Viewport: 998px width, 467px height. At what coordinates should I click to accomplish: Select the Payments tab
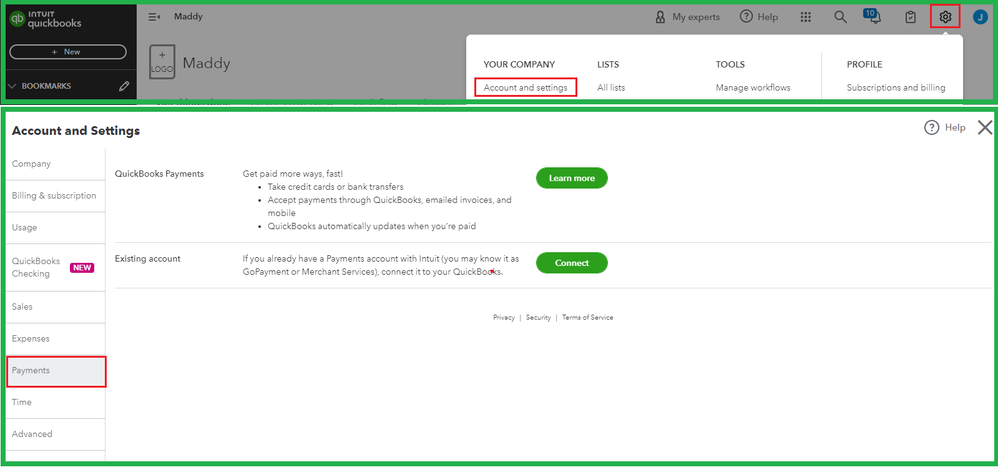pos(56,372)
